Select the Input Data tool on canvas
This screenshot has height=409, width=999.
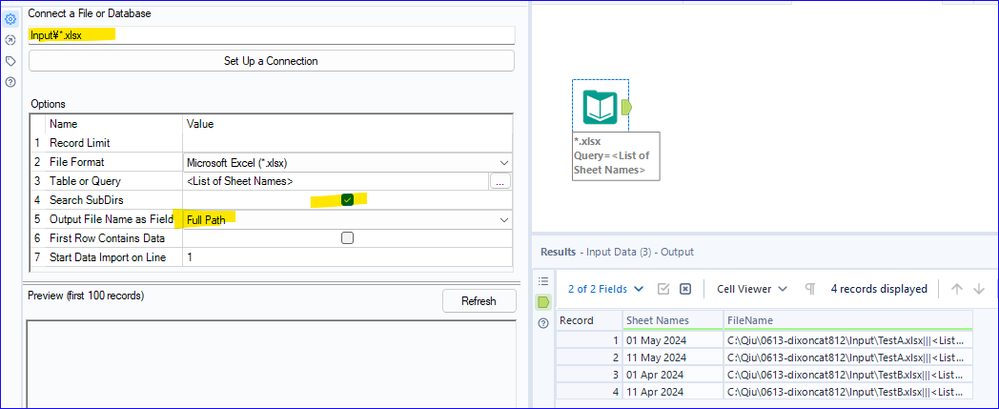[600, 106]
